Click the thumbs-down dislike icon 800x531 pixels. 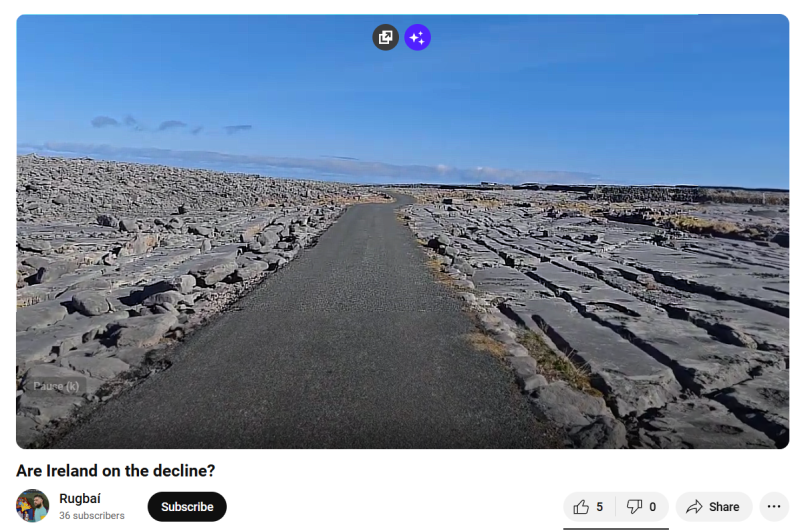(x=634, y=507)
